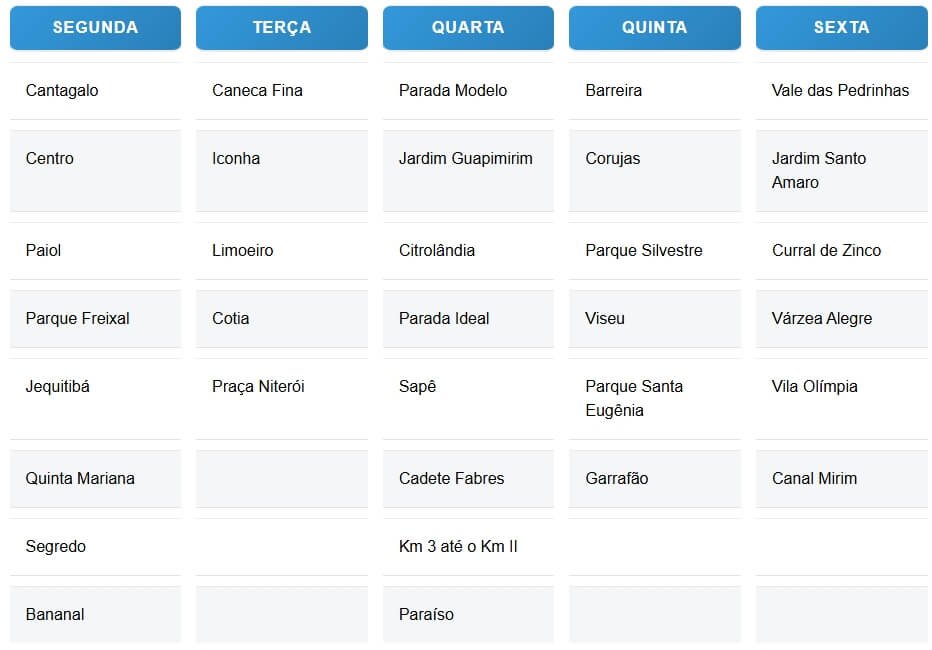Screen dimensions: 932x650
Task: Select the TERÇA header button
Action: 281,28
